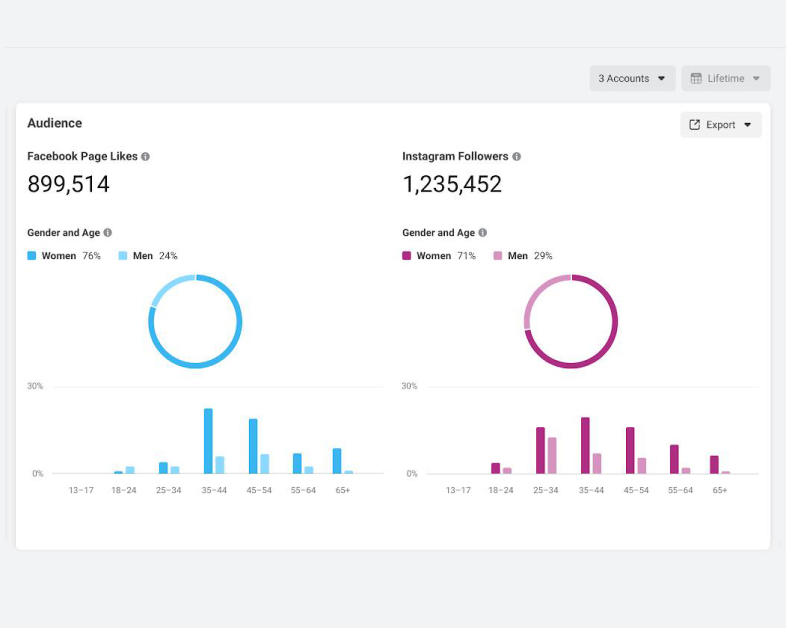
Task: Click Instagram men bar for 25-34
Action: (552, 456)
